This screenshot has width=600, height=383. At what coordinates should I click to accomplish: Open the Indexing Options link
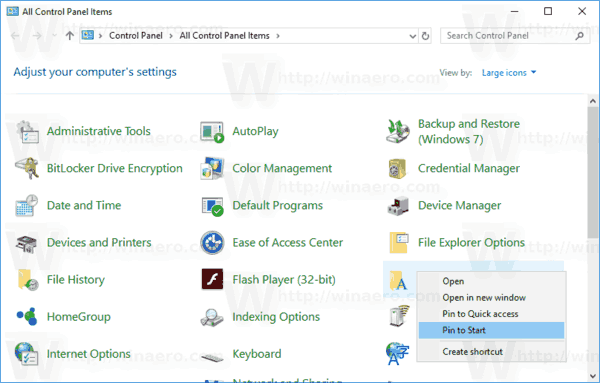(276, 317)
